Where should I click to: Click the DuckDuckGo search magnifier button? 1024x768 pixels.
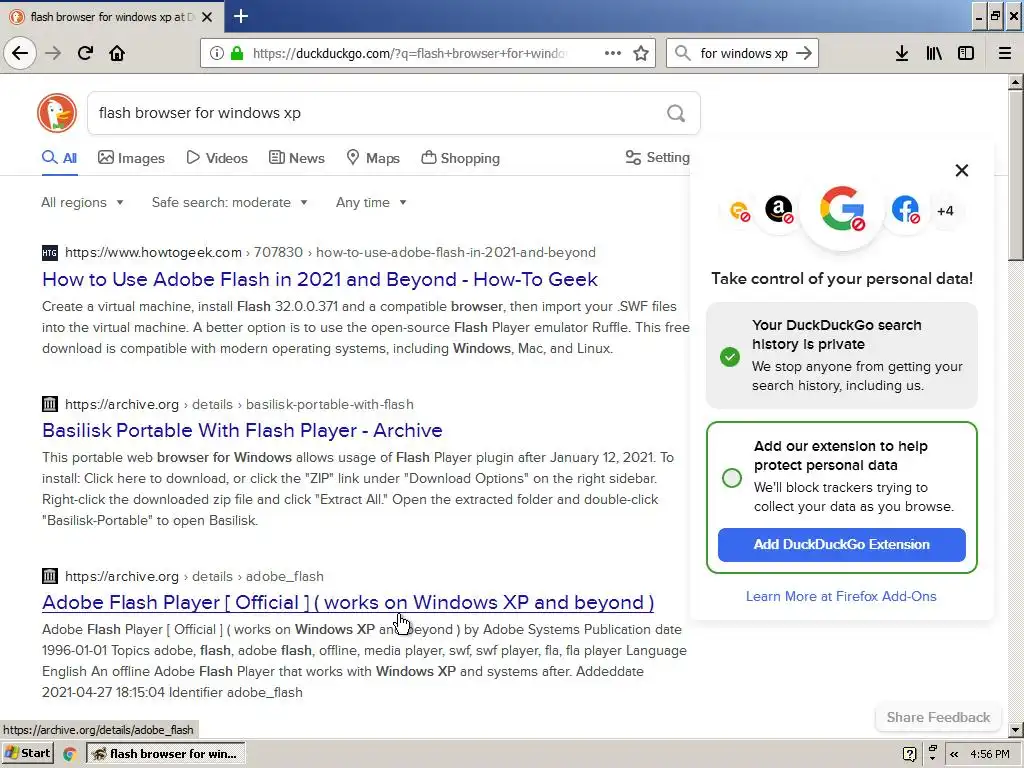[676, 113]
